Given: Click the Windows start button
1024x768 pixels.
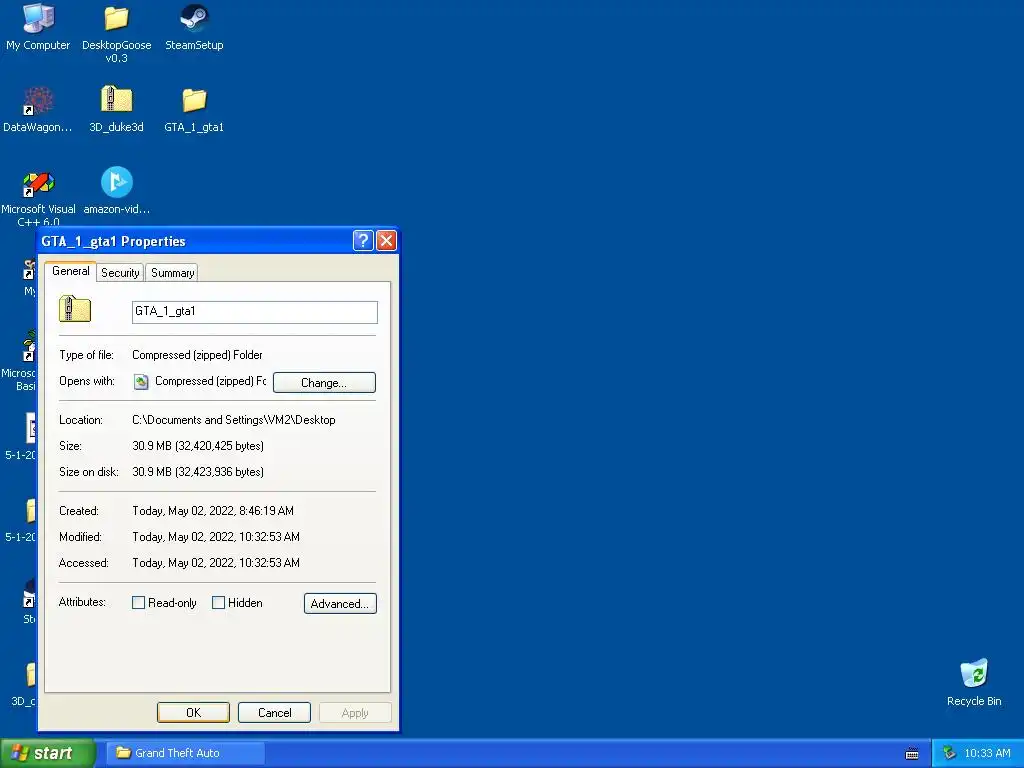Looking at the screenshot, I should click(47, 753).
